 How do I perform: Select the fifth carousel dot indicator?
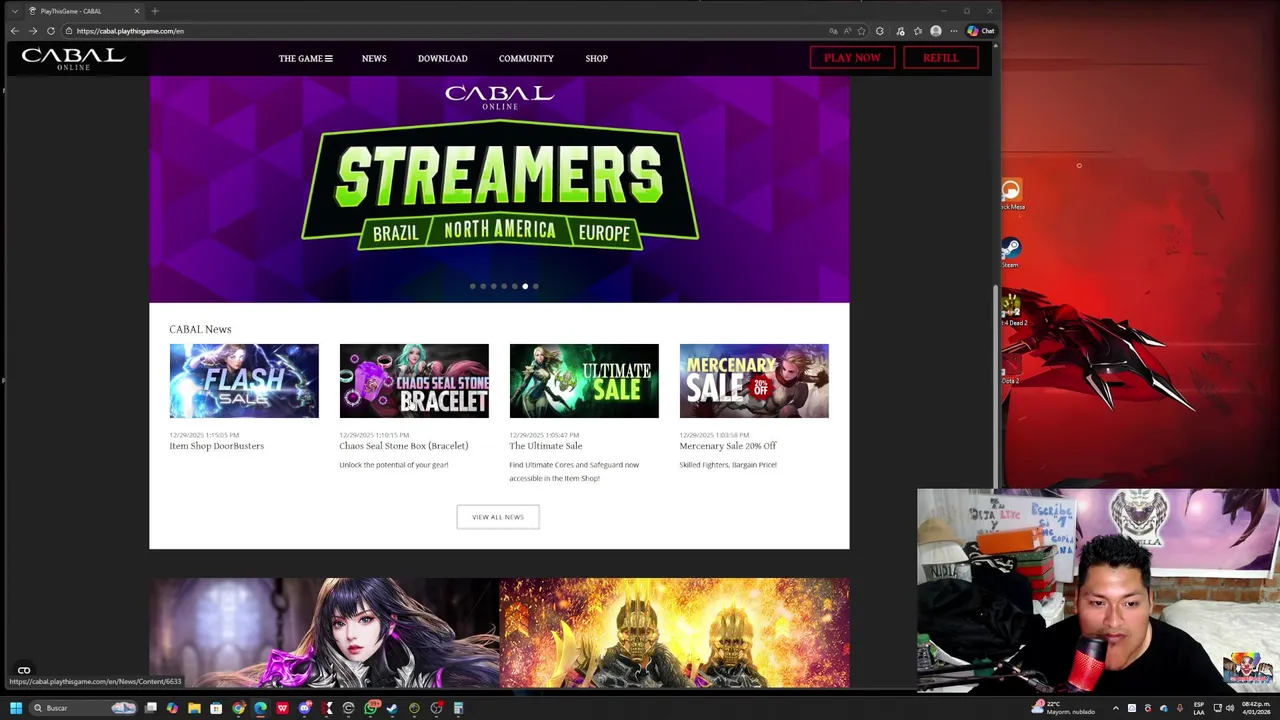(x=514, y=286)
